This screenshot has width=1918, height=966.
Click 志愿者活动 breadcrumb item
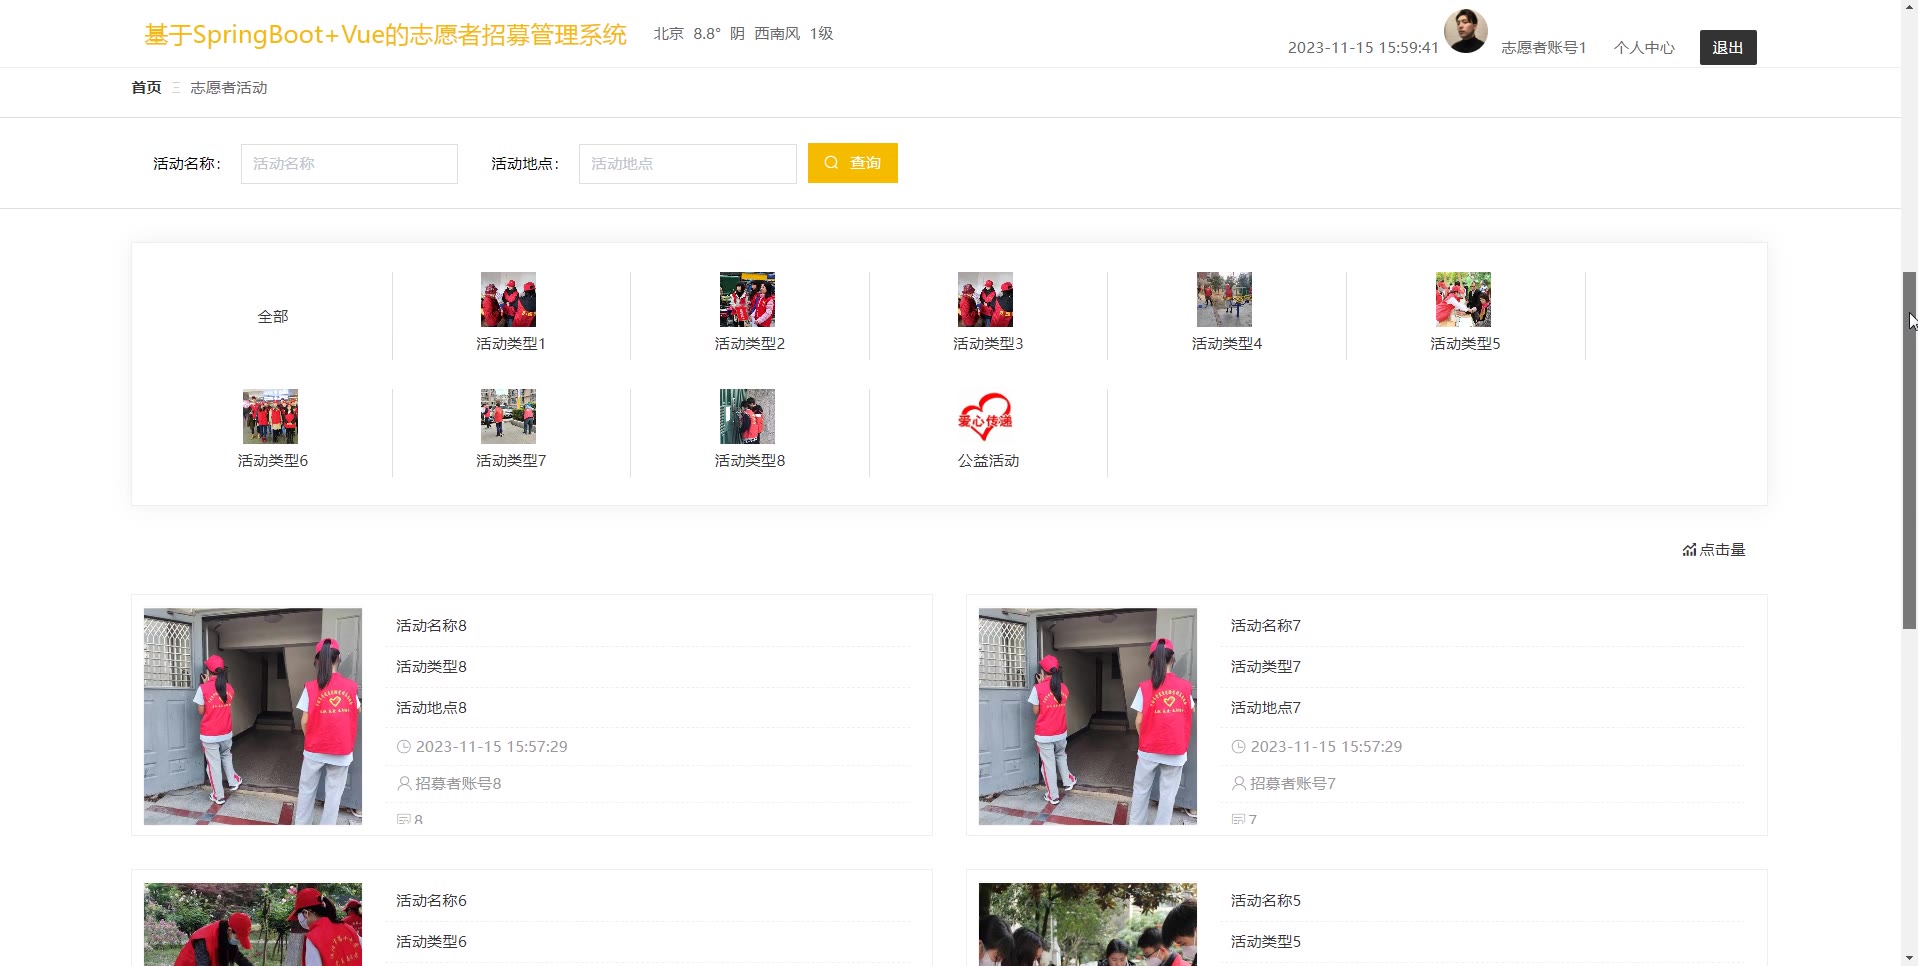point(229,88)
